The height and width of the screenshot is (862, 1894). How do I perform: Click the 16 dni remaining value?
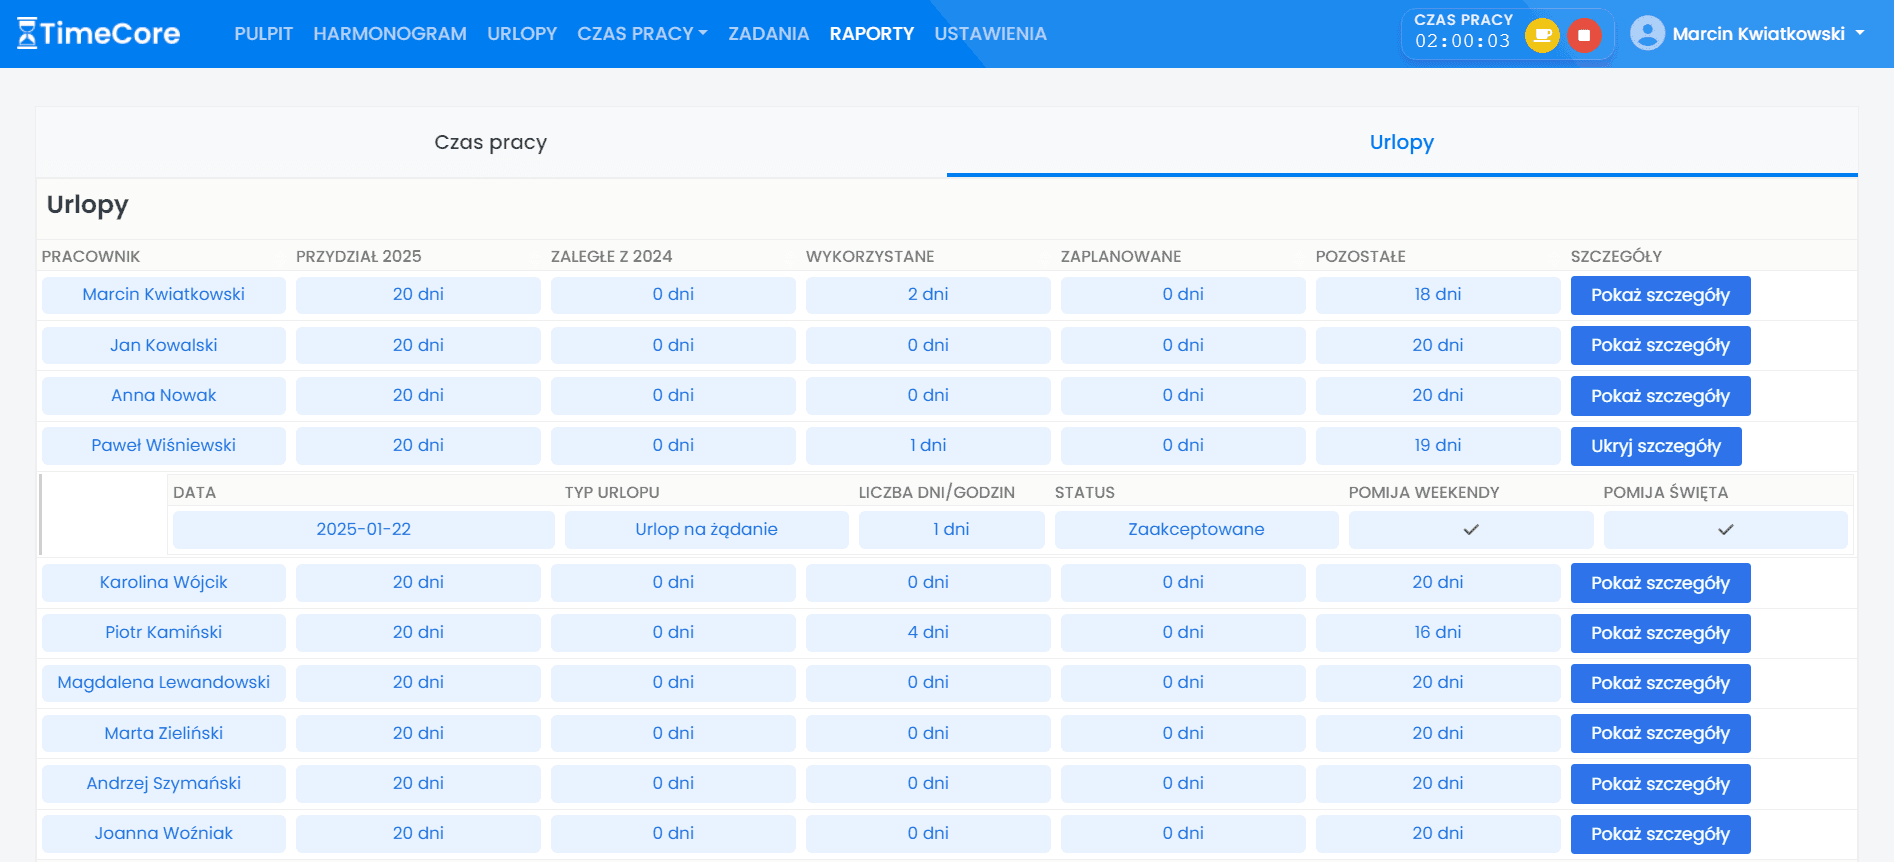[x=1438, y=632]
